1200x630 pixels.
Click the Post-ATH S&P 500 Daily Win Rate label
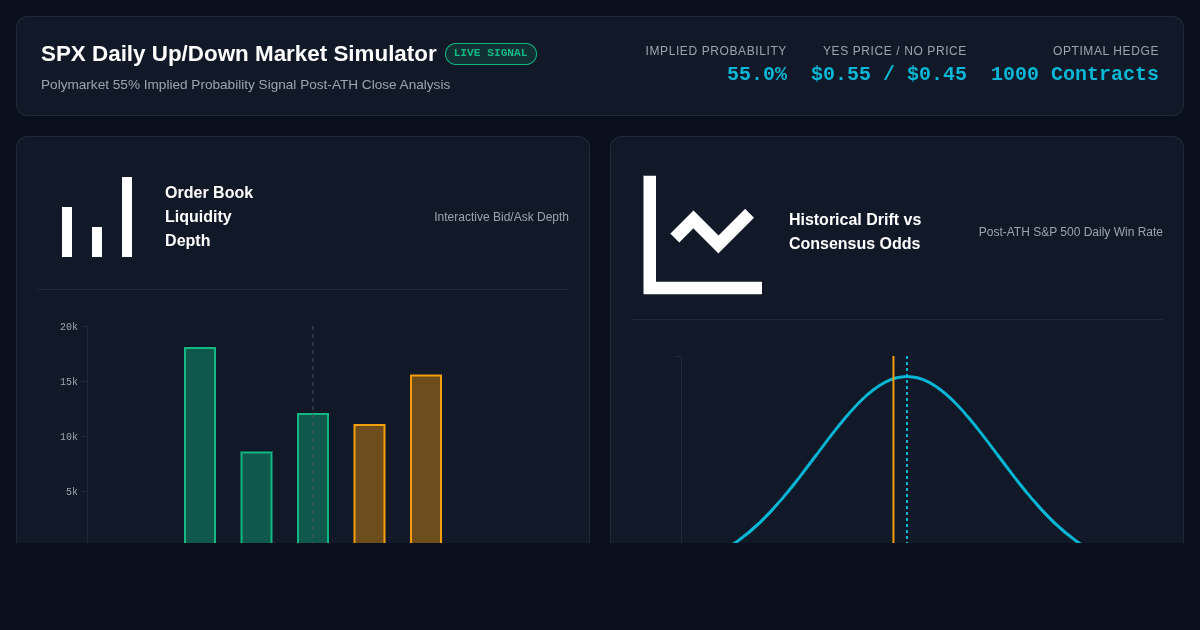point(1071,232)
